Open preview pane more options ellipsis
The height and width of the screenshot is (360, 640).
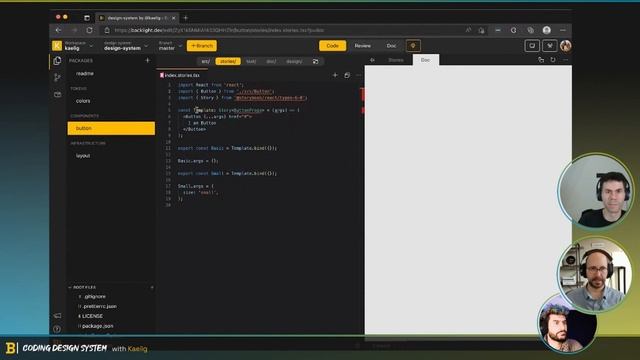tap(565, 60)
